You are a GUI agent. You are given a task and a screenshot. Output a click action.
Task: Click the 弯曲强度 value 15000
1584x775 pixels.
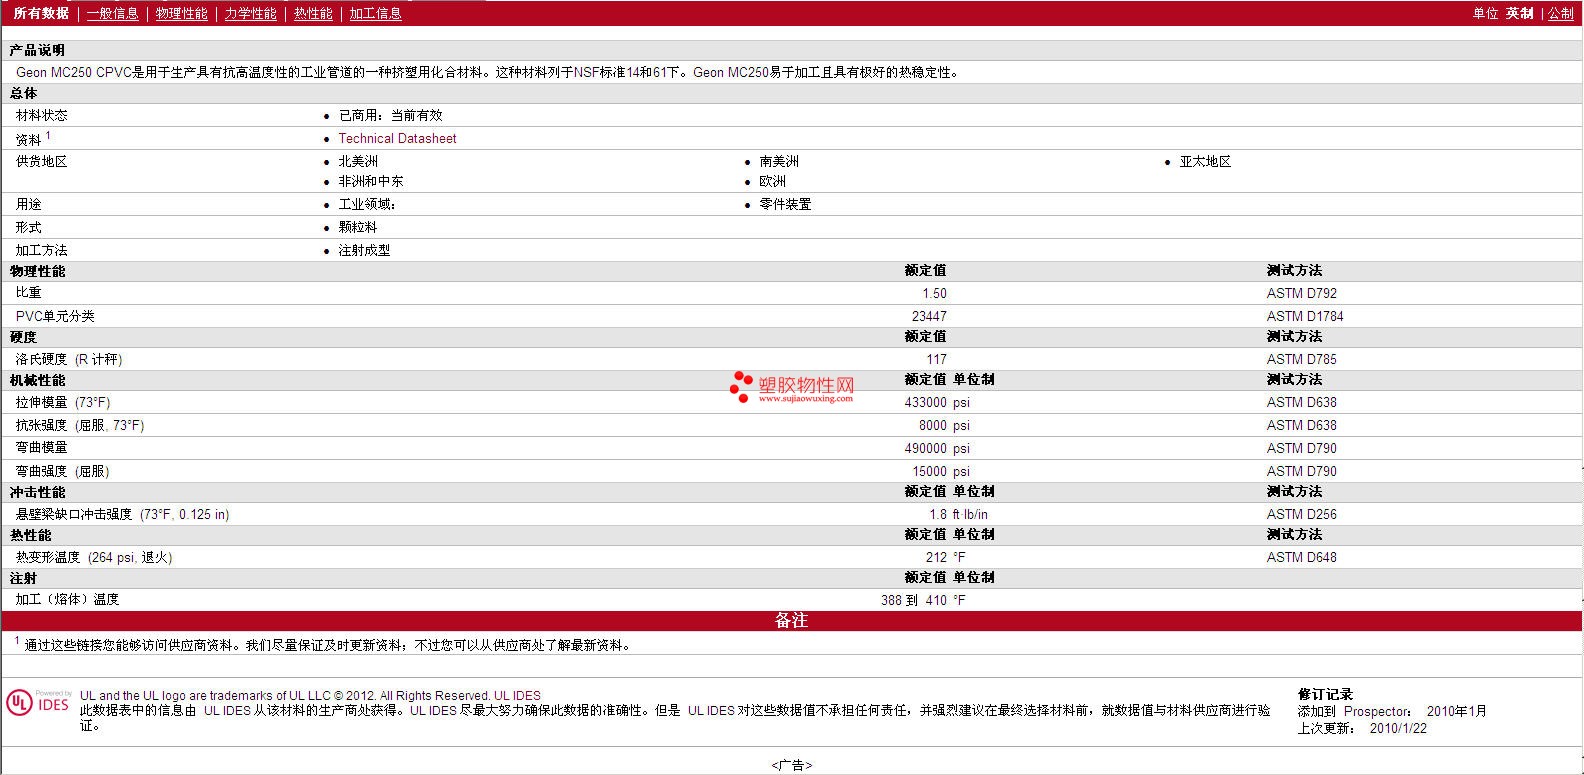point(929,471)
